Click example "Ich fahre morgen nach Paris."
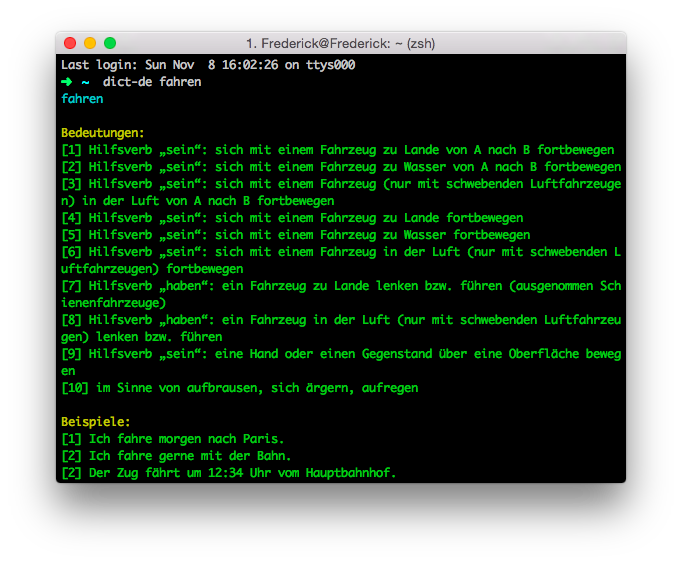 [x=173, y=439]
